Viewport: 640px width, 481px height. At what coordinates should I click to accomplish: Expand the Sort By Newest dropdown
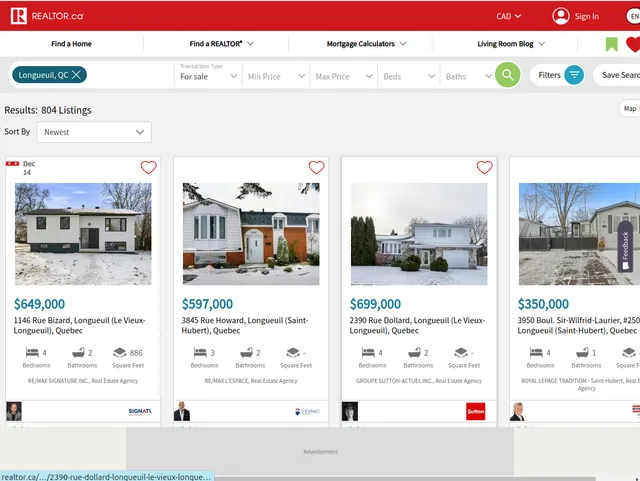tap(93, 132)
